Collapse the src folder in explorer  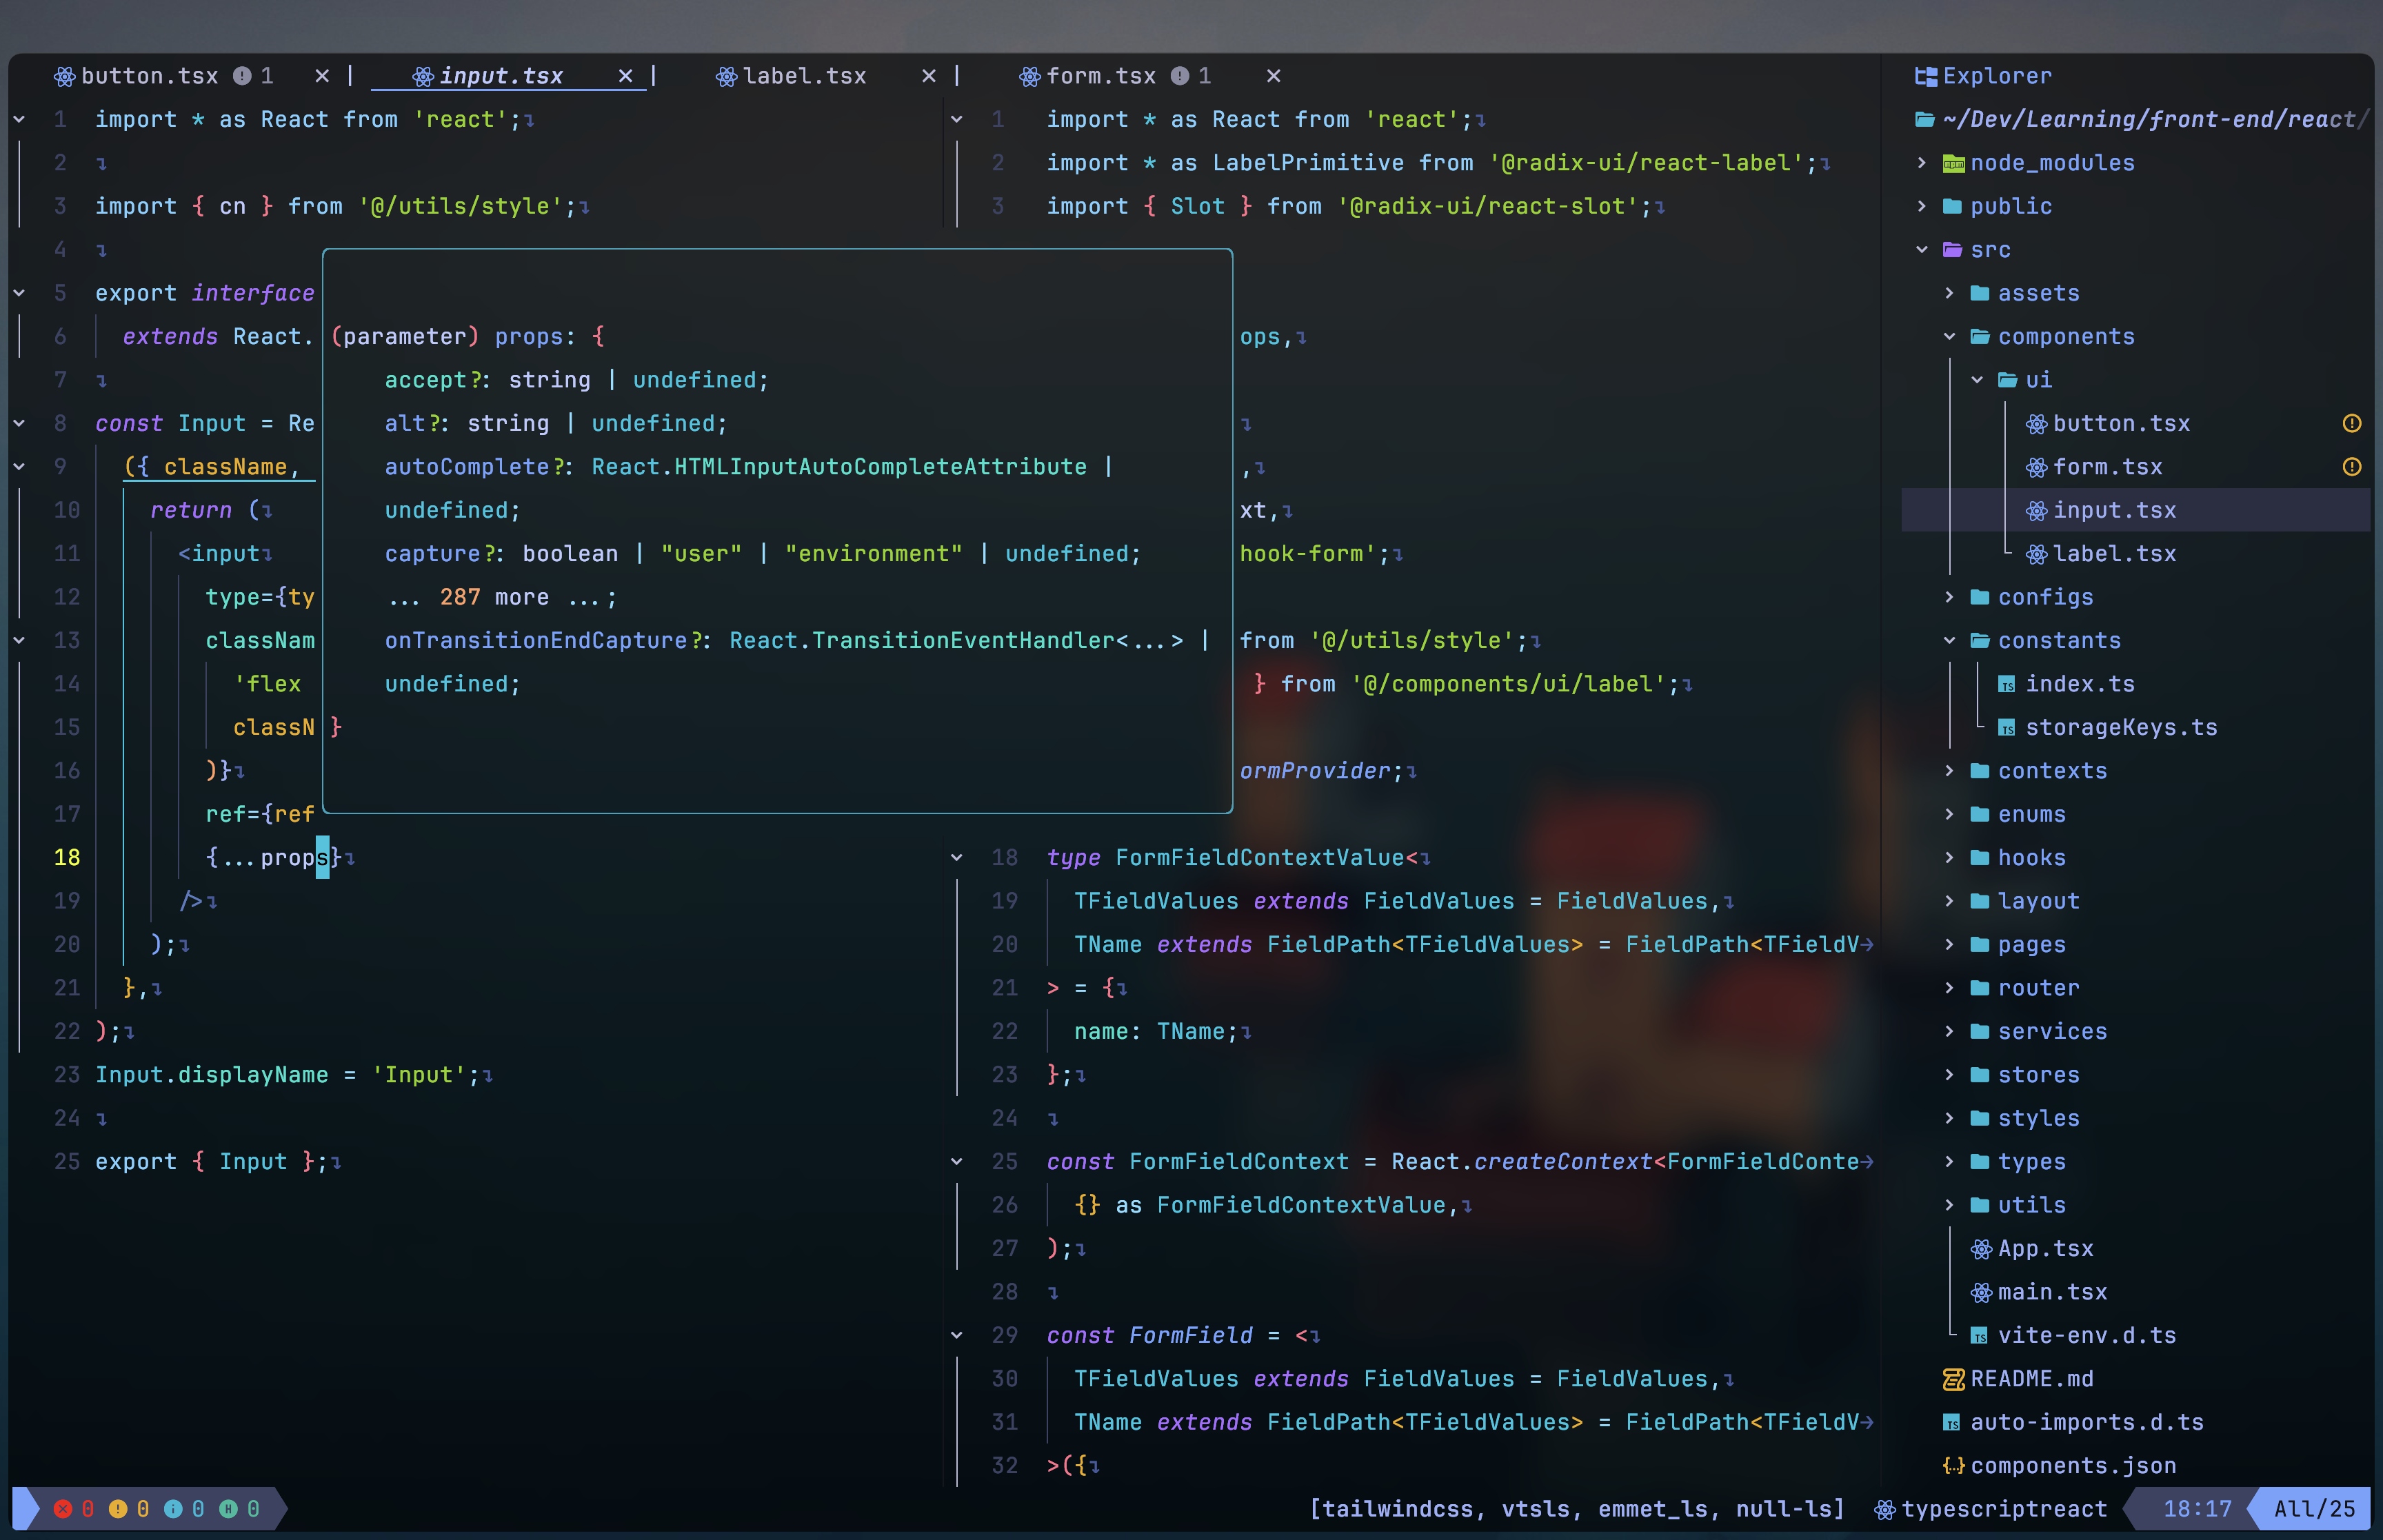(x=1921, y=250)
